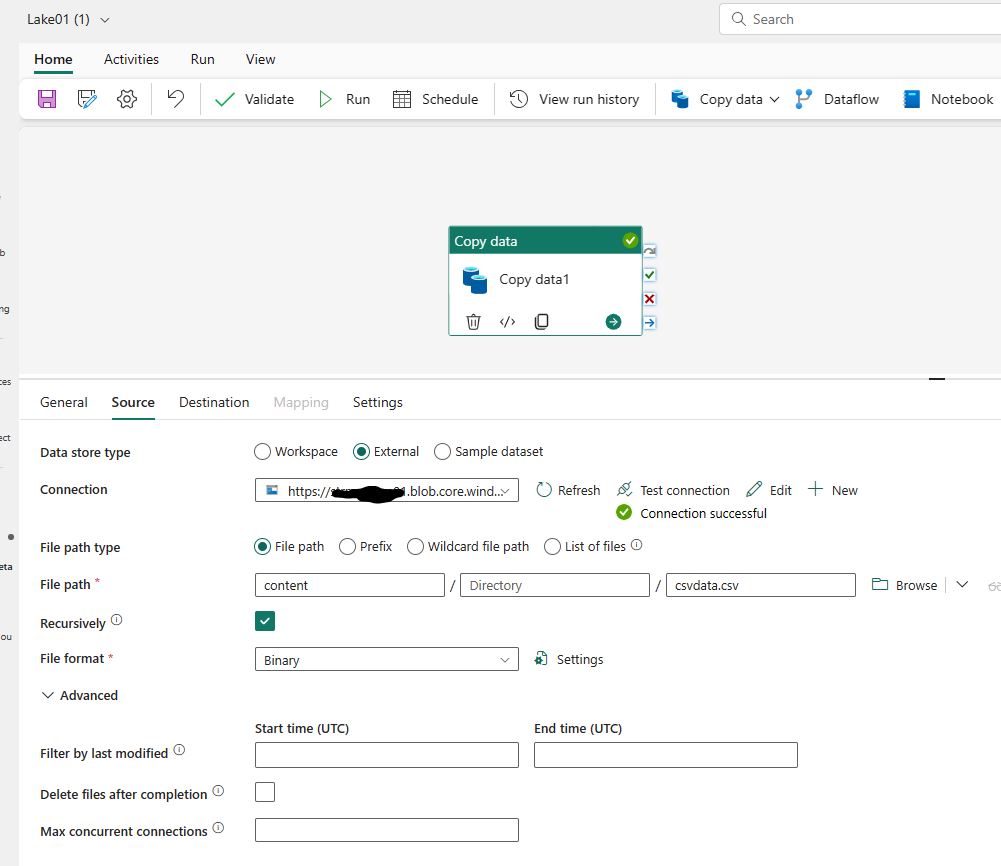The height and width of the screenshot is (866, 1001).
Task: Select the On fail red X connector
Action: point(649,299)
